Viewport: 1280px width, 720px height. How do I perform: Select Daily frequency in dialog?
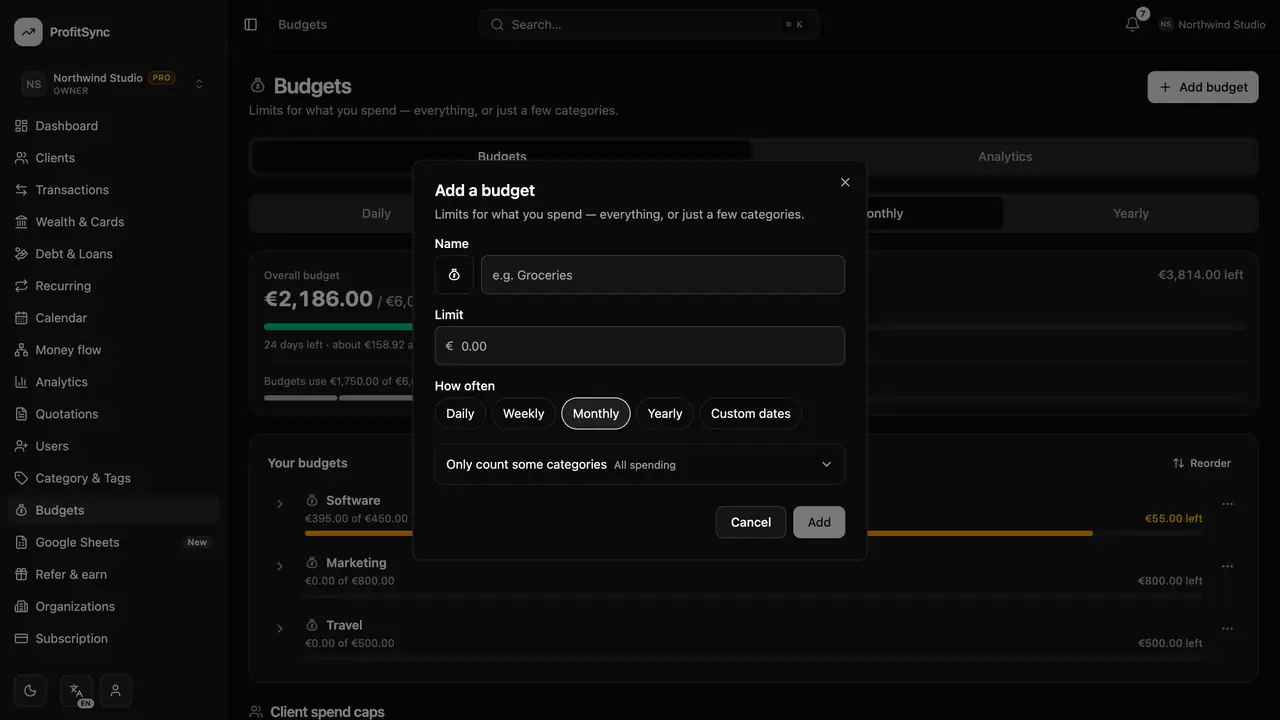click(460, 413)
